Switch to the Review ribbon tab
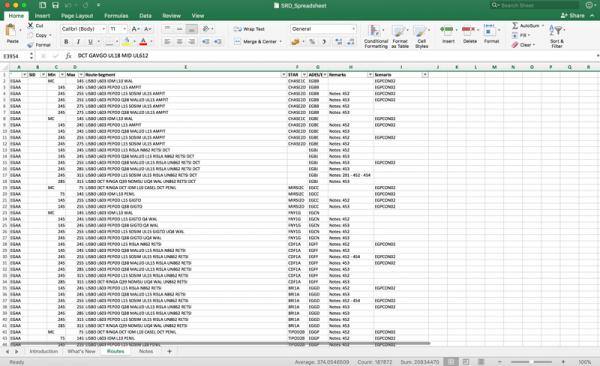600x366 pixels. click(x=171, y=16)
